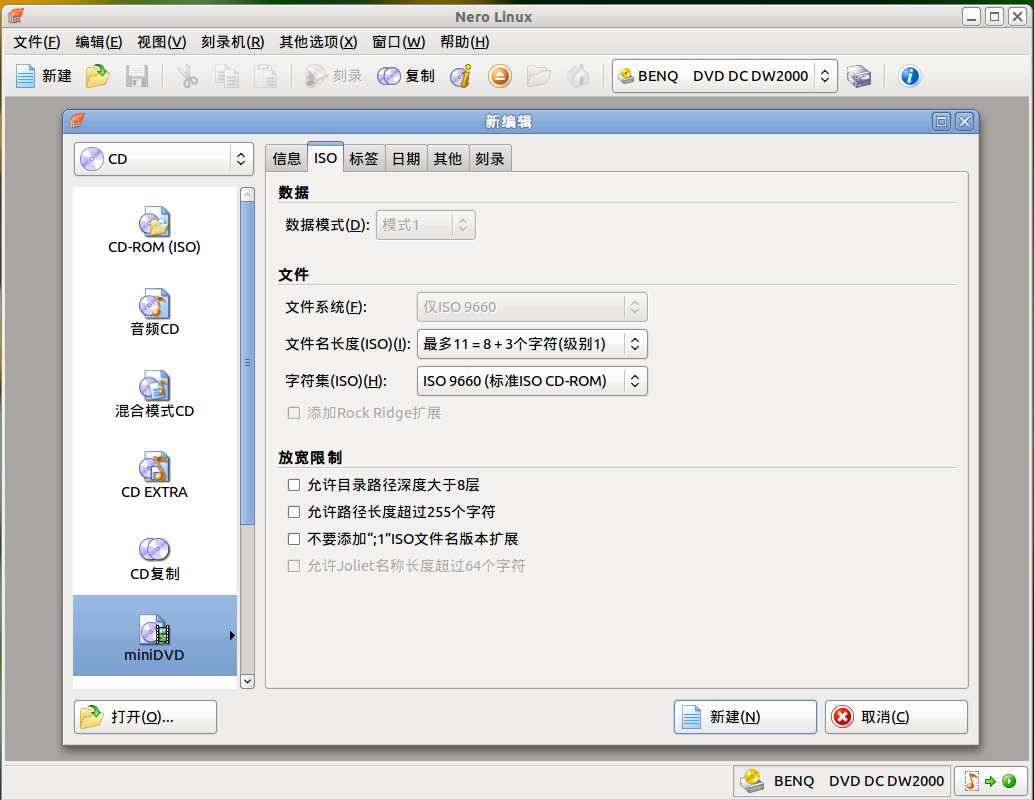Click the 新建(N) button

745,717
